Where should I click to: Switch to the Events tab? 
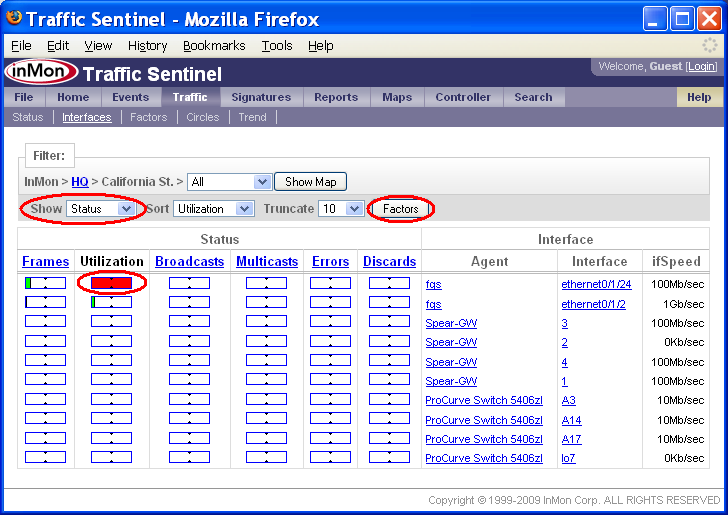(130, 97)
